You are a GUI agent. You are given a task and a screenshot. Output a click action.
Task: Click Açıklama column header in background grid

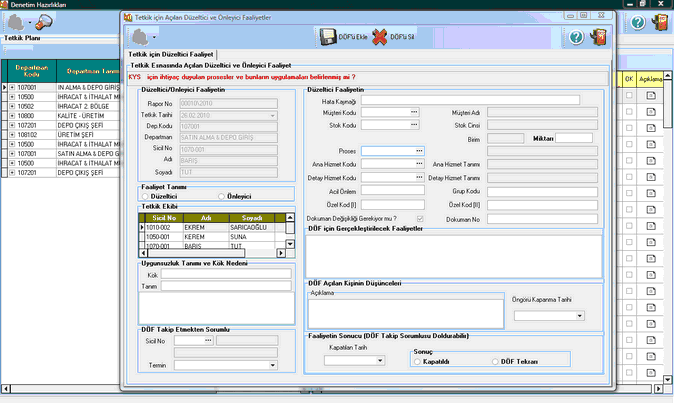pos(650,79)
